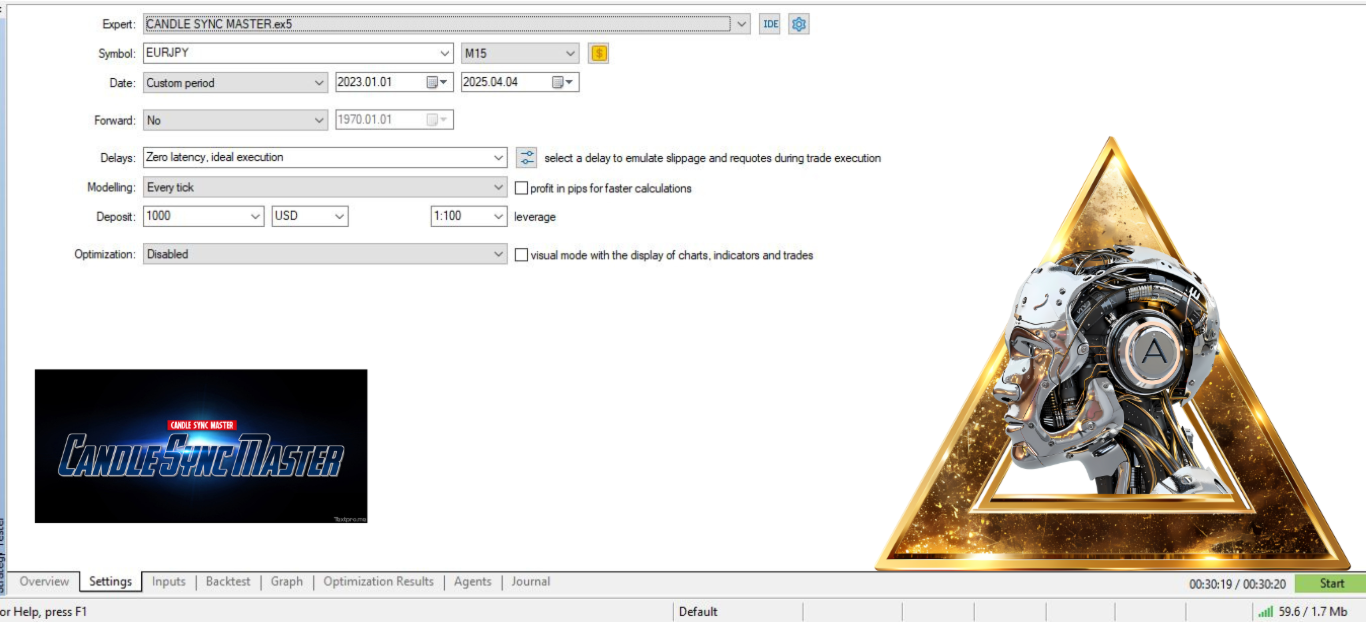Click the Candle Sync Master banner image
Image resolution: width=1366 pixels, height=622 pixels.
point(201,446)
